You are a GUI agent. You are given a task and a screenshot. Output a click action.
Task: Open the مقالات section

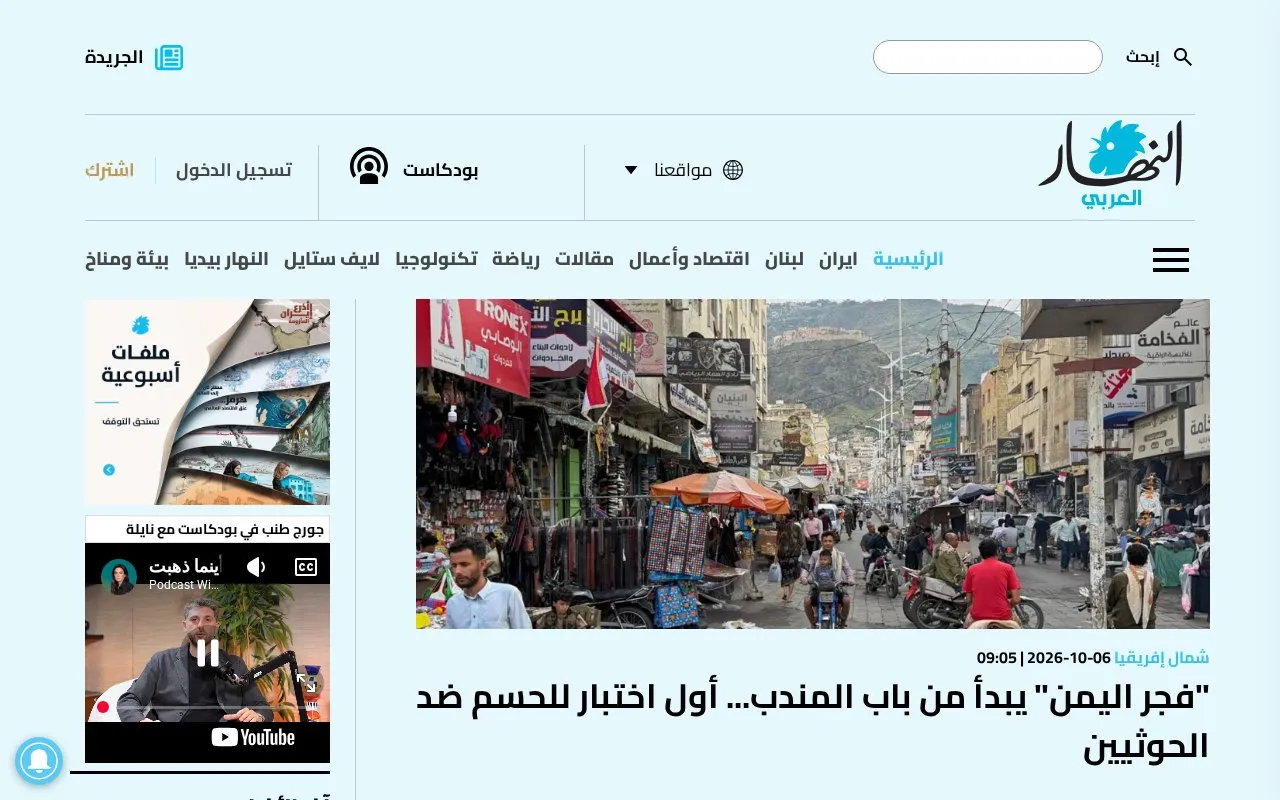[x=584, y=260]
